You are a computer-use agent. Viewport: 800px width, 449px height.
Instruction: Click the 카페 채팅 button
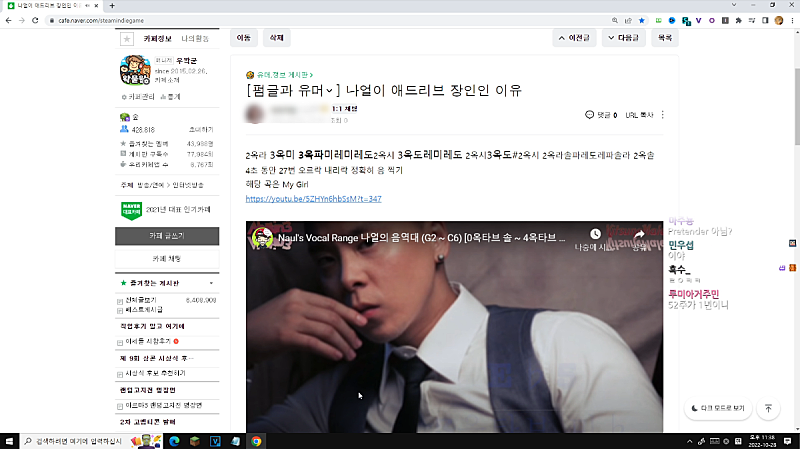[x=167, y=259]
